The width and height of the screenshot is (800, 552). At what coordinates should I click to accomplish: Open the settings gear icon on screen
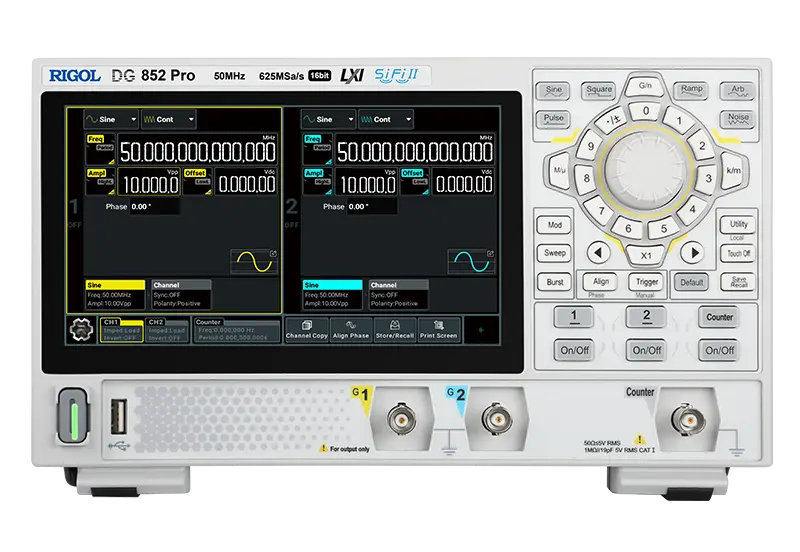(81, 330)
